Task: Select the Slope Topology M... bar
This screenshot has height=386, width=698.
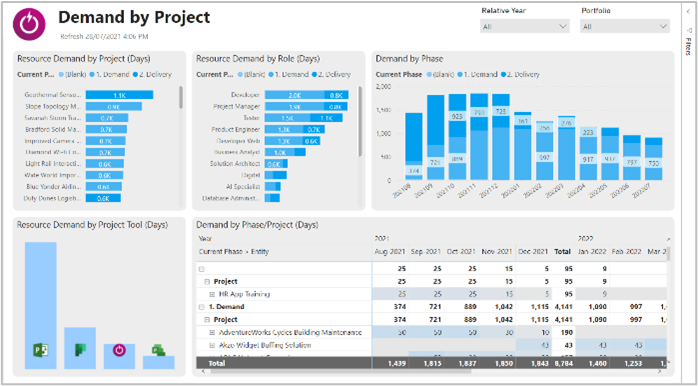Action: point(114,106)
